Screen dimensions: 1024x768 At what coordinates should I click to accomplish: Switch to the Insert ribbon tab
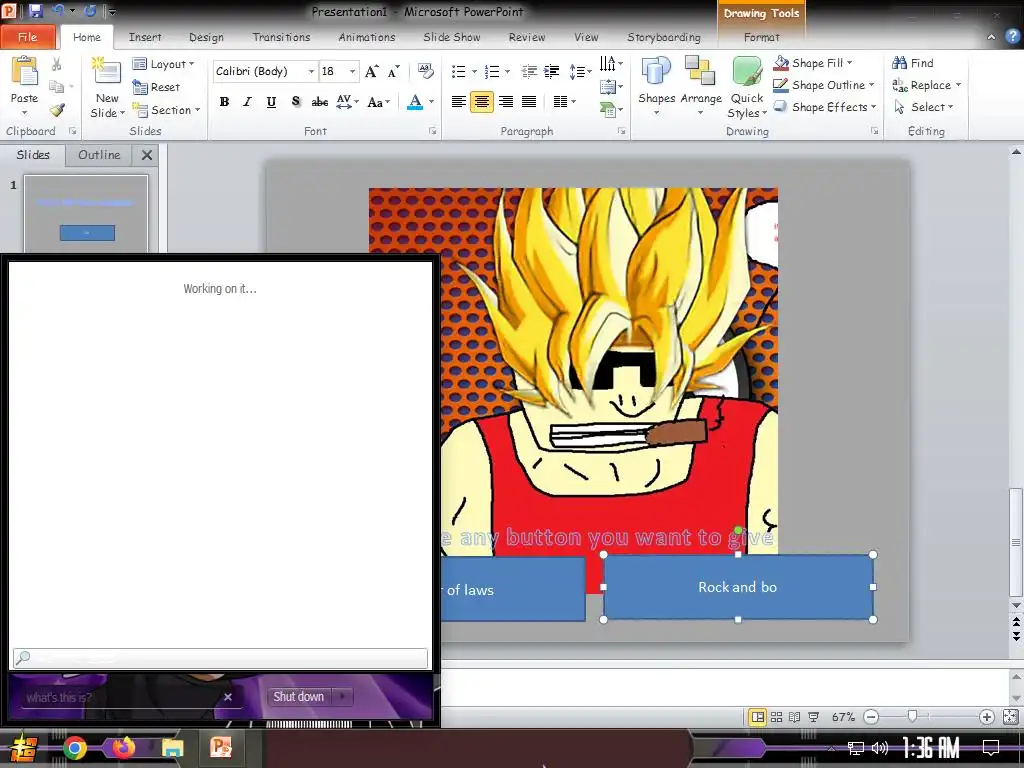coord(145,37)
